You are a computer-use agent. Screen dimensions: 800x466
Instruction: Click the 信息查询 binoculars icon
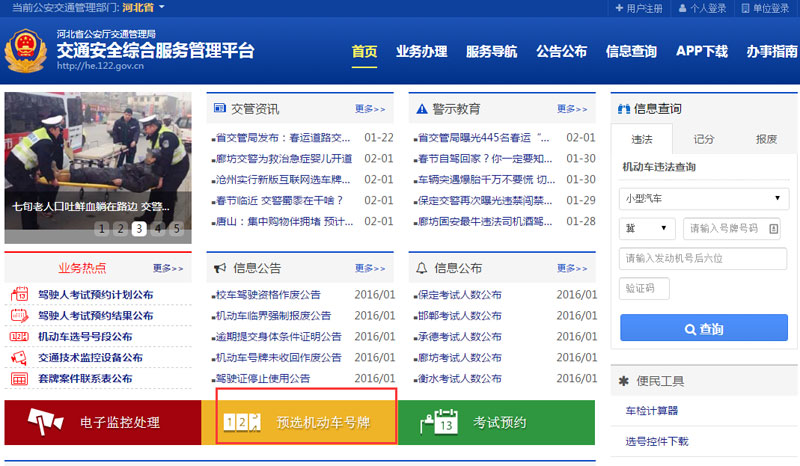click(x=623, y=109)
